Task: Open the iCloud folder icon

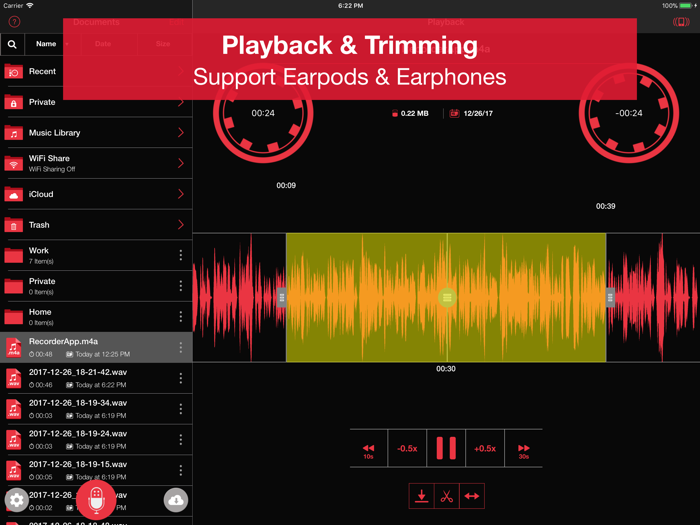Action: coord(13,195)
